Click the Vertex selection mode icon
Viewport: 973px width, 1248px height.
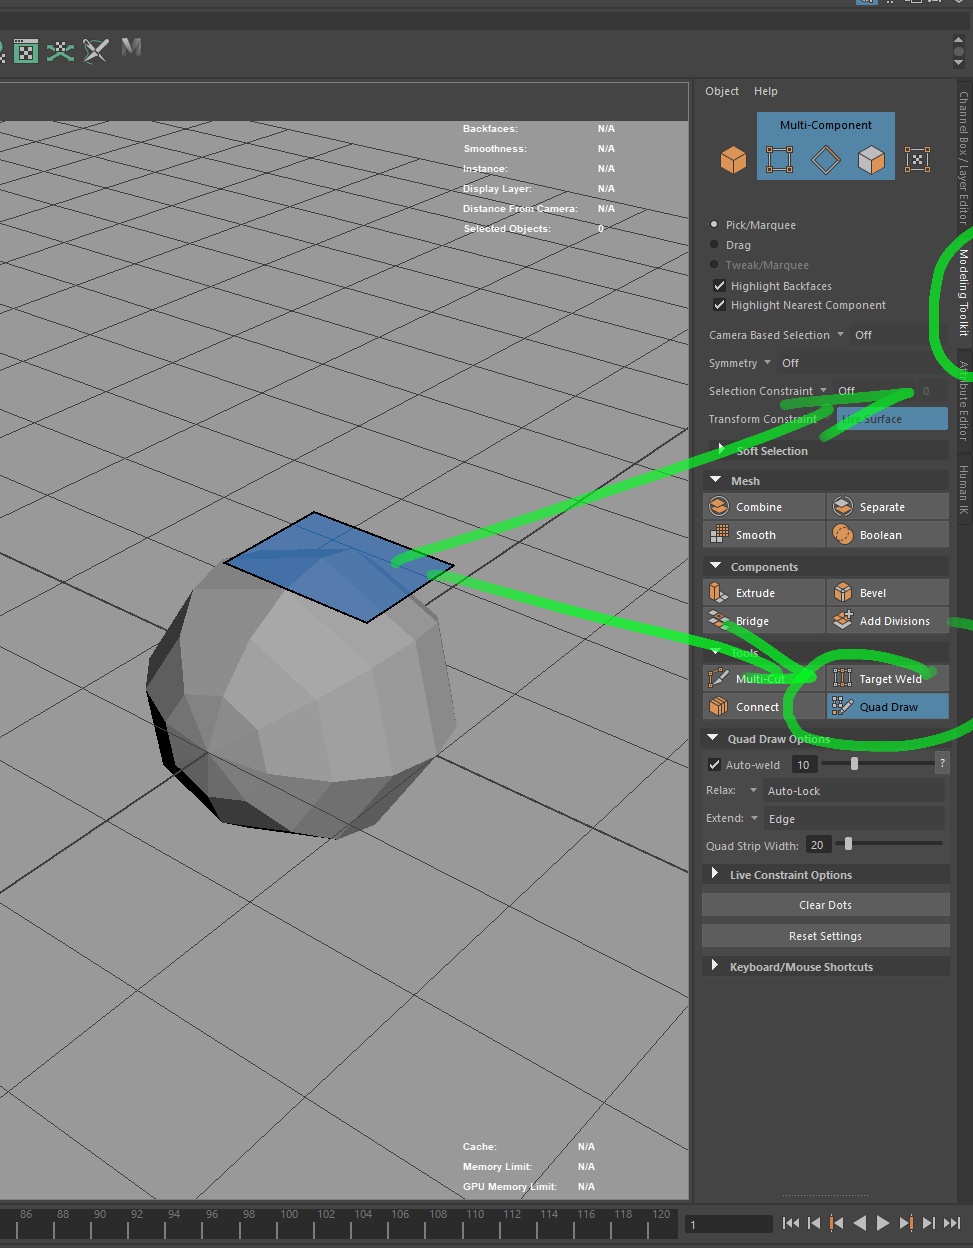tap(779, 160)
